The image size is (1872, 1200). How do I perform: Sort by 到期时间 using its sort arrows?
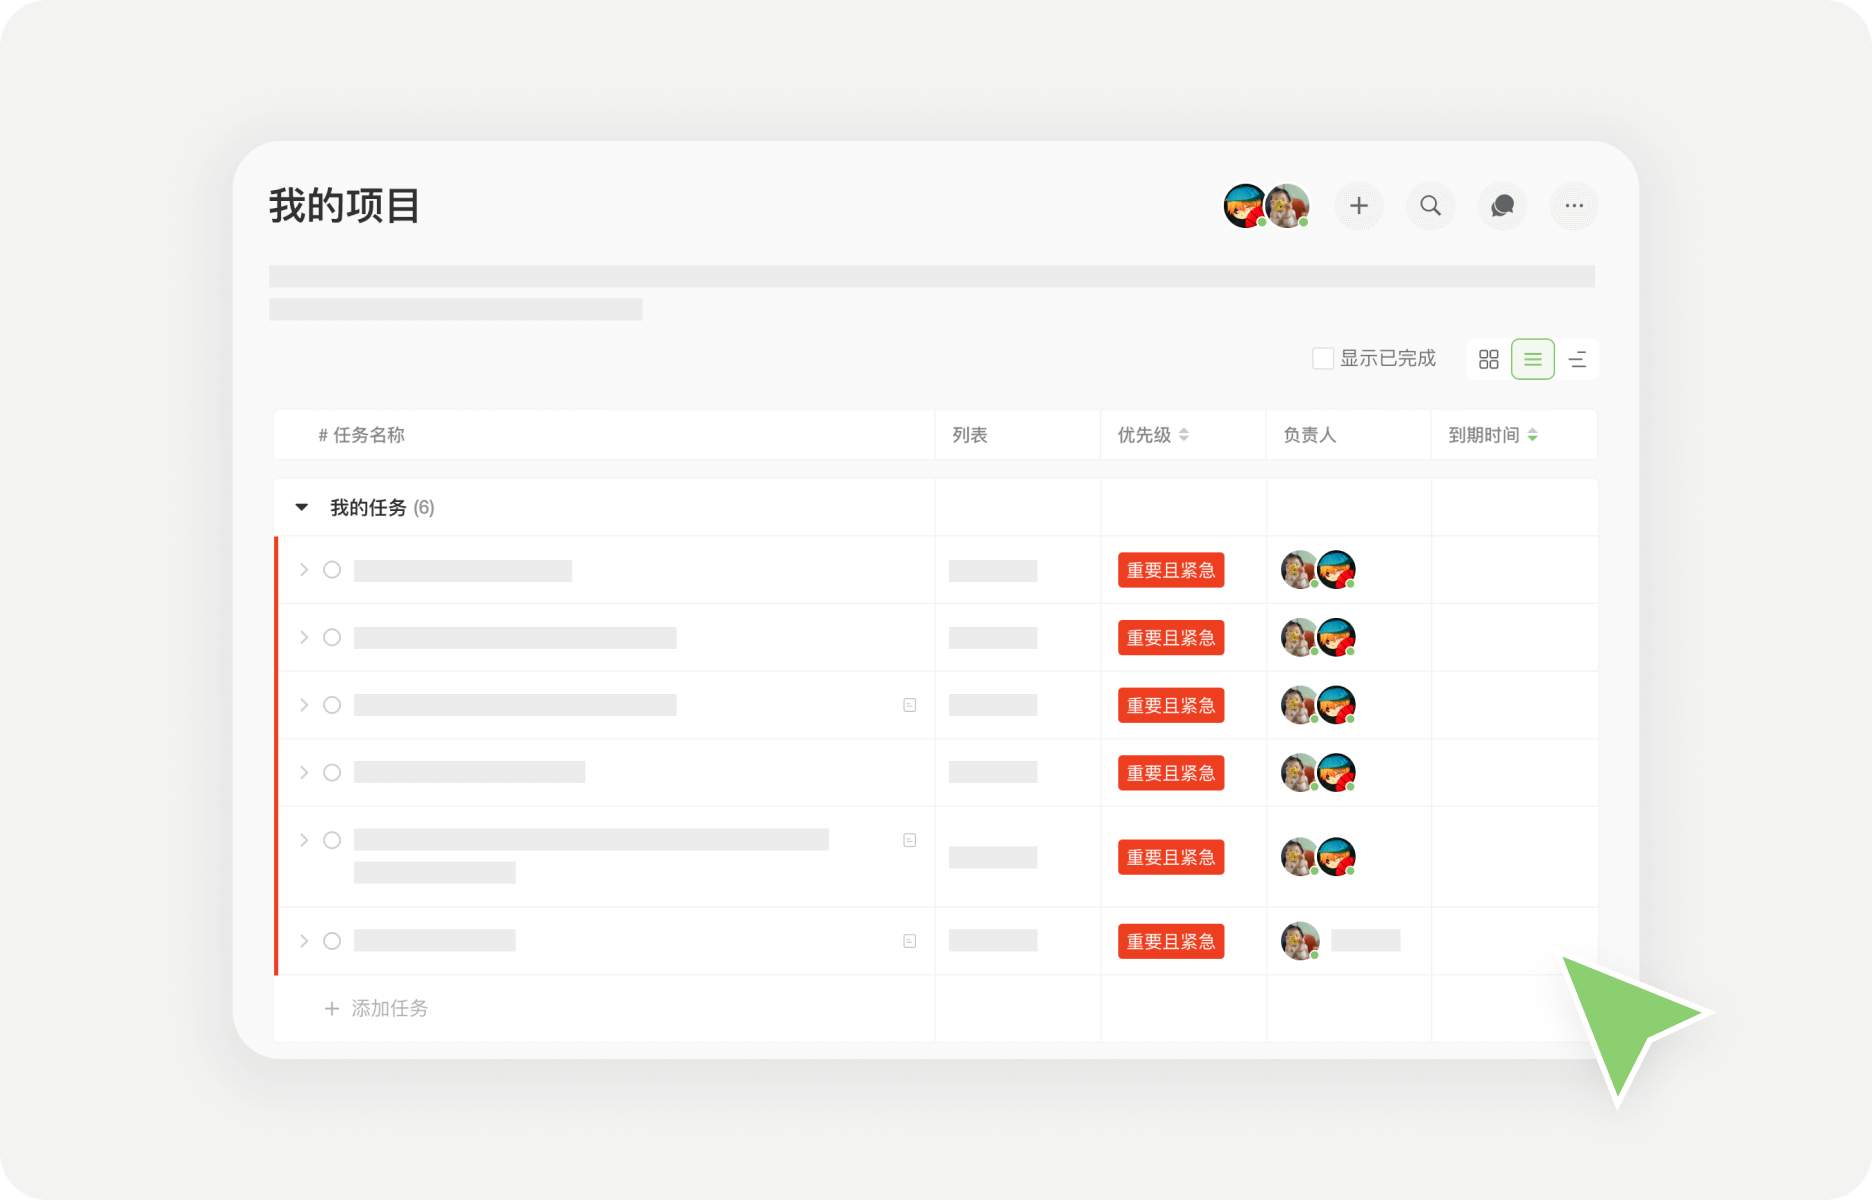(x=1534, y=435)
